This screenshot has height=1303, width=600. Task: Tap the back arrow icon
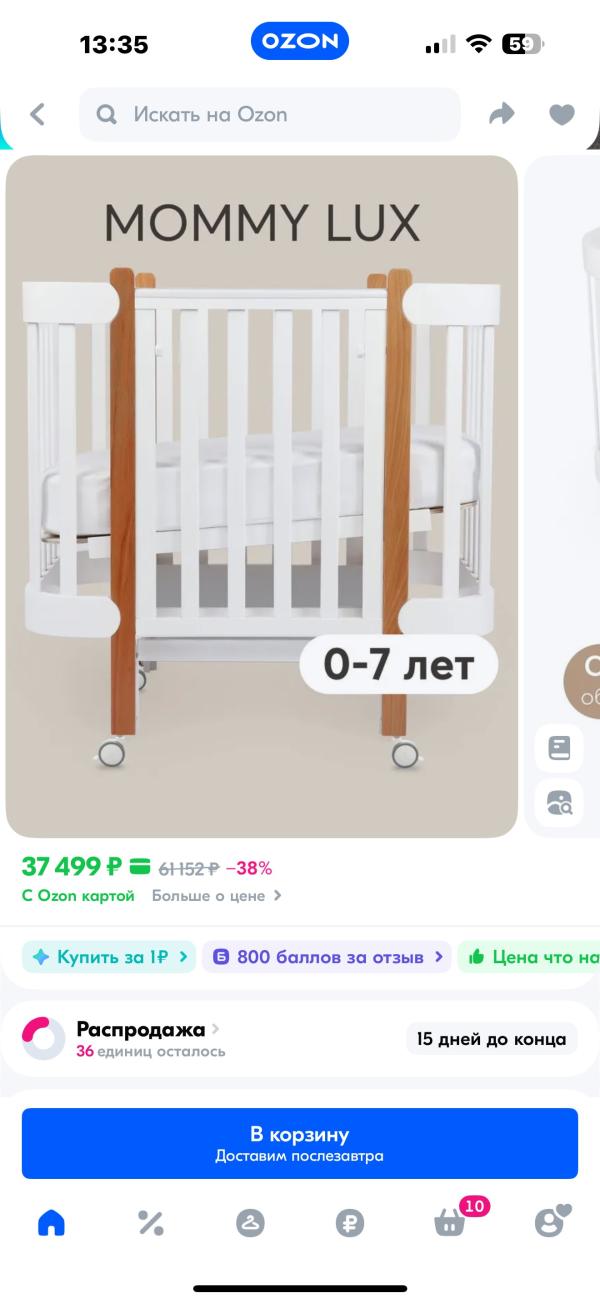[x=38, y=114]
